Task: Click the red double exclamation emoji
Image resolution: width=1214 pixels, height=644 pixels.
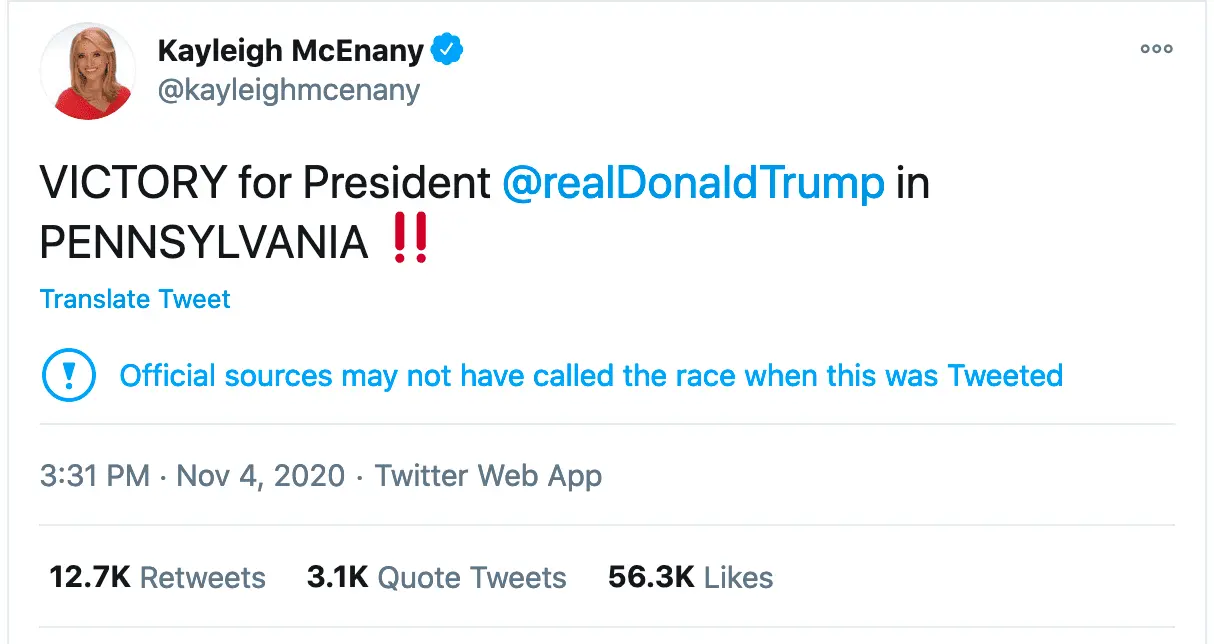Action: point(411,241)
